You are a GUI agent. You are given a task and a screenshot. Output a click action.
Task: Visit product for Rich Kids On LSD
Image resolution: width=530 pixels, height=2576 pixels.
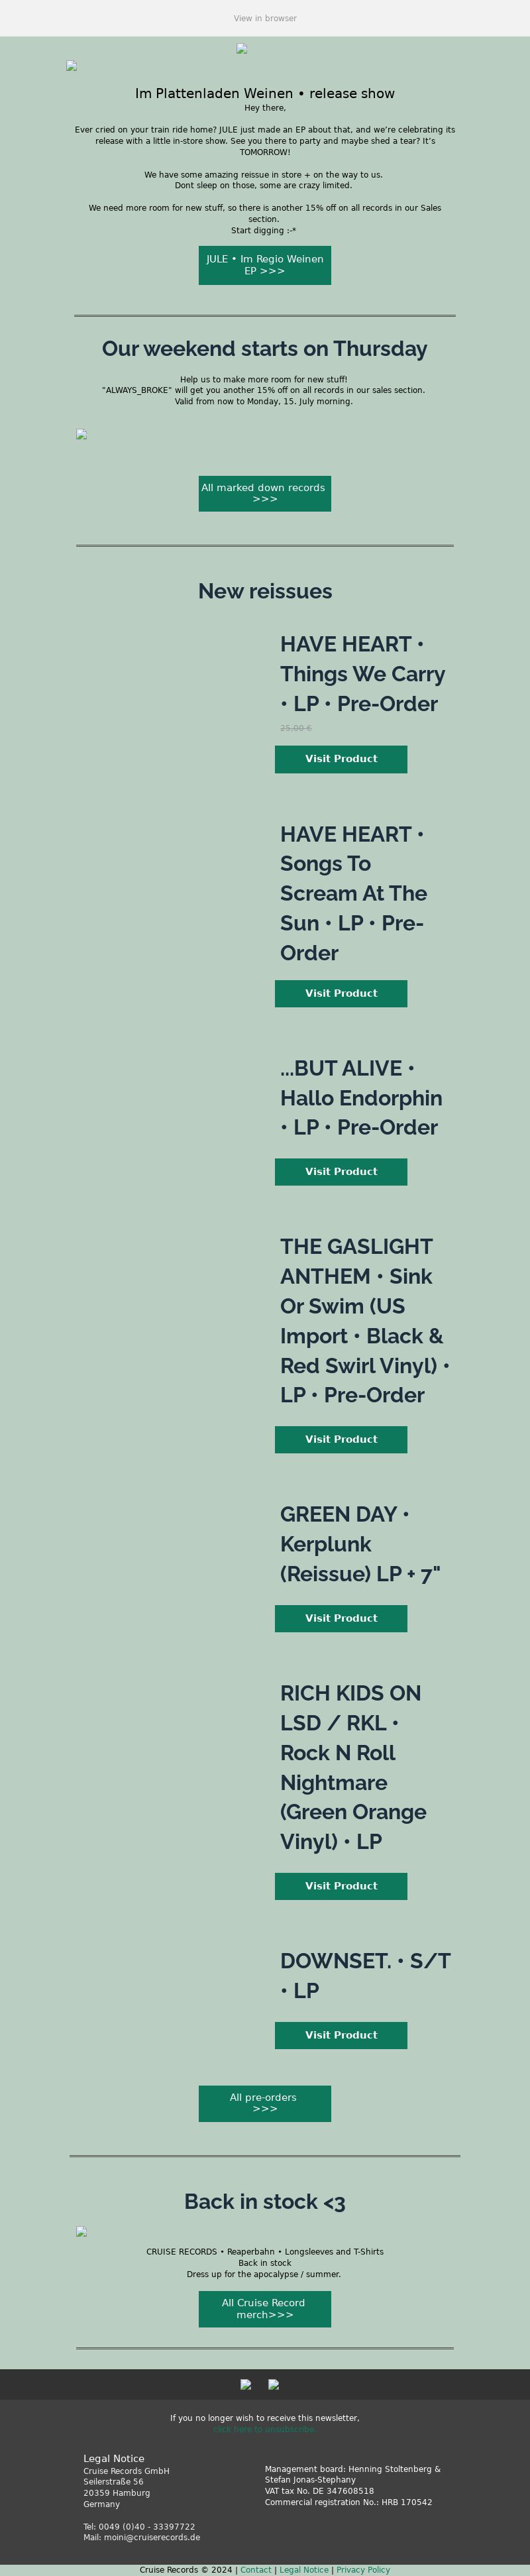[x=341, y=1886]
